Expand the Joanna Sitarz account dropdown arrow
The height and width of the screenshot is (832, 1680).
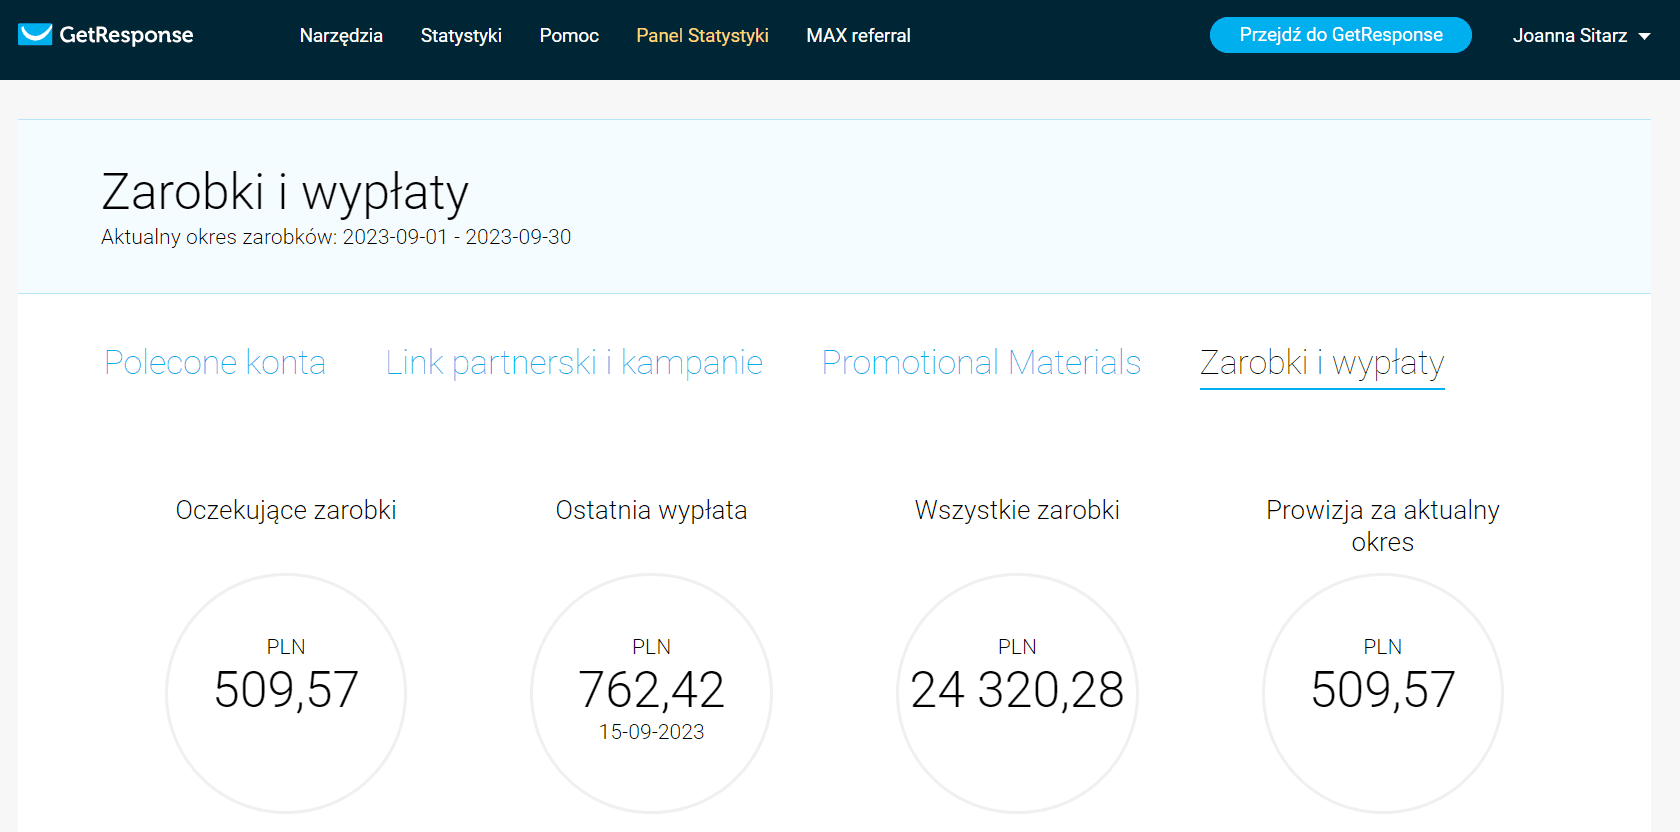(1644, 36)
